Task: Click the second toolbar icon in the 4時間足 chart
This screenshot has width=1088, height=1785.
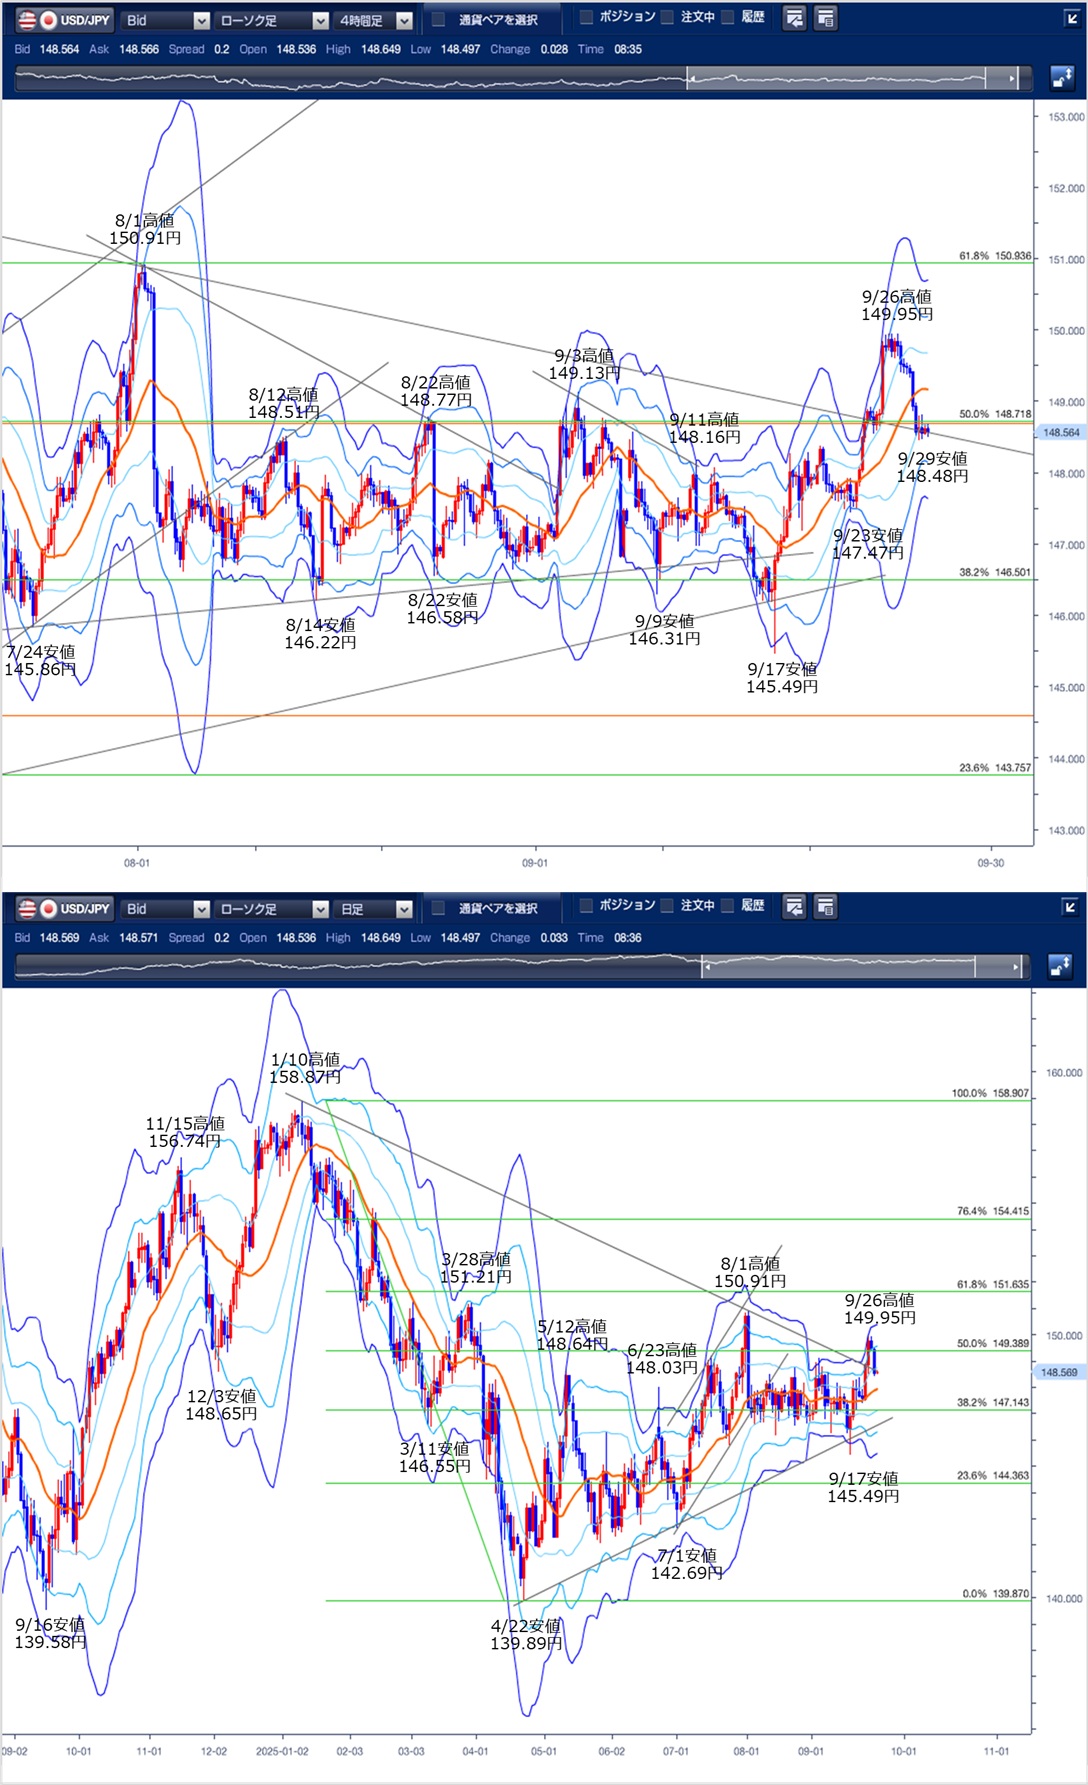Action: pos(826,18)
